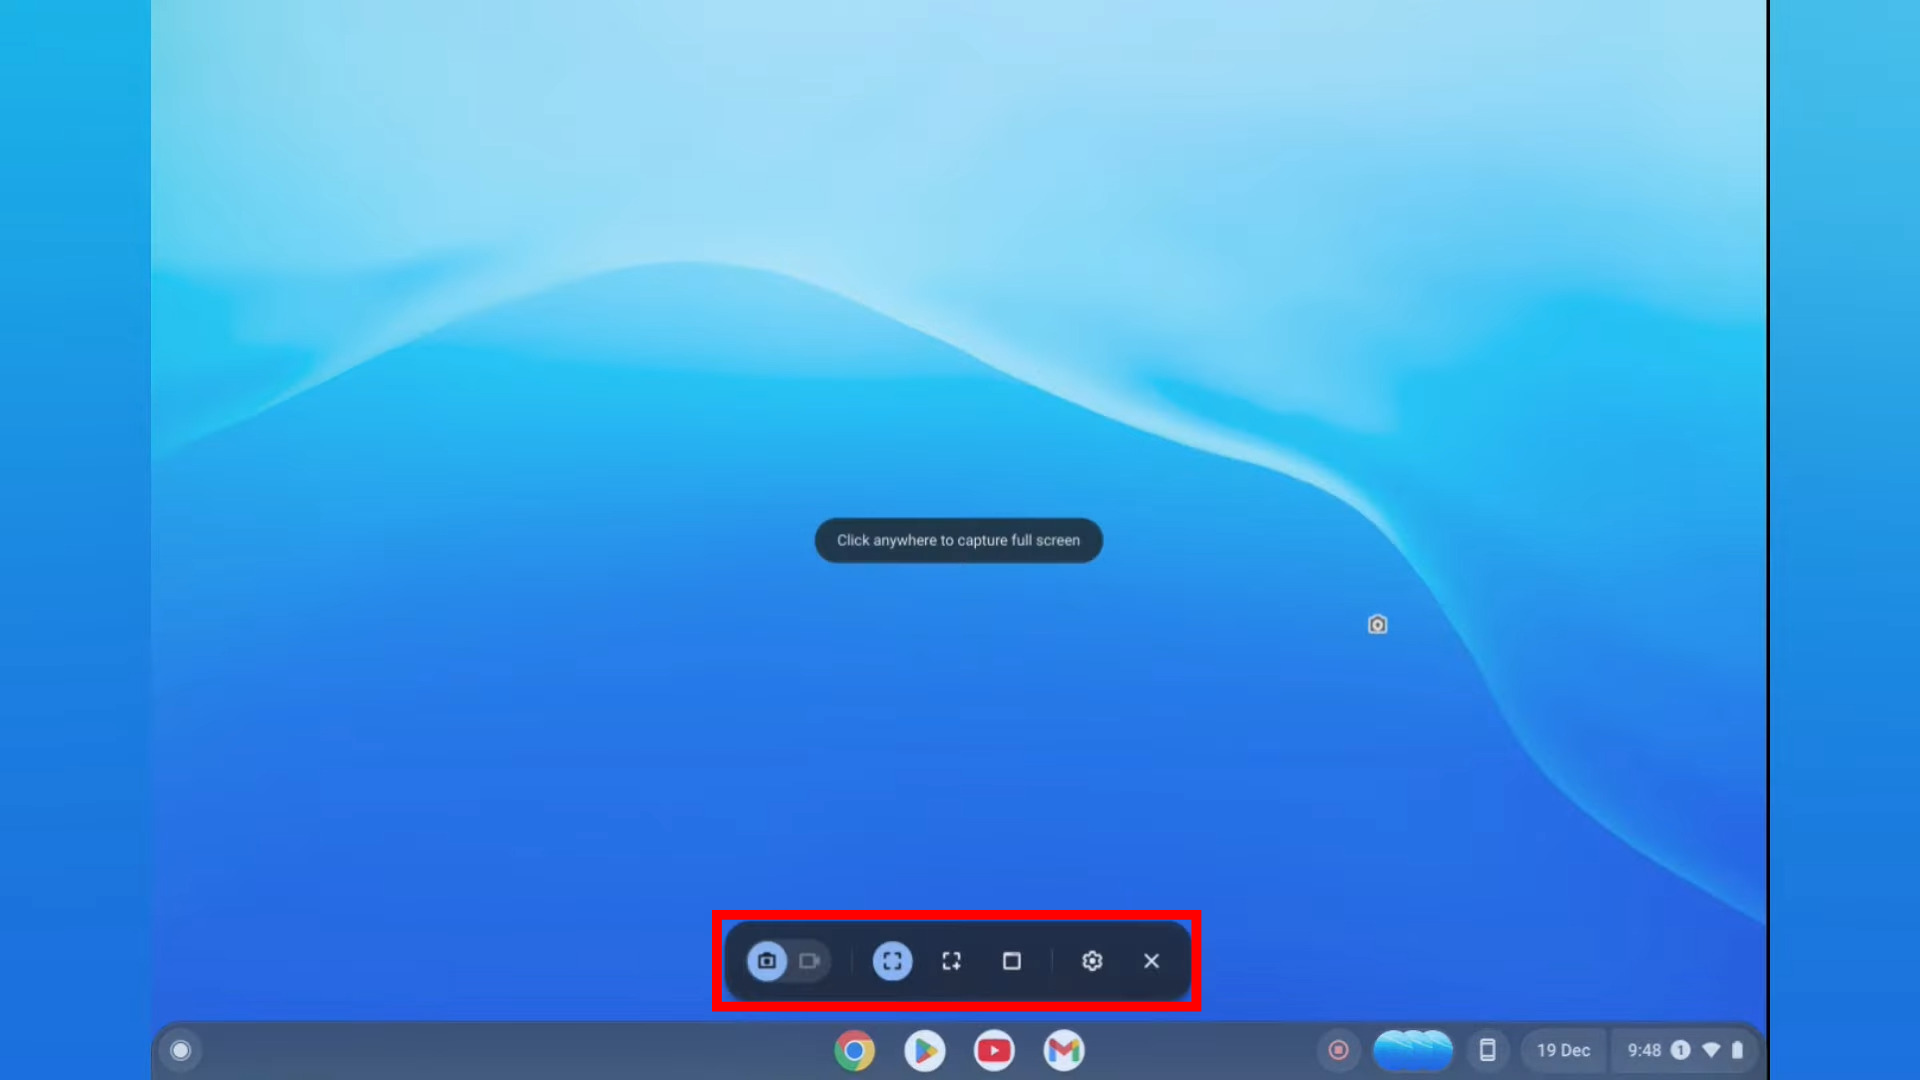Open YouTube from the shelf
The image size is (1920, 1080).
(x=994, y=1050)
